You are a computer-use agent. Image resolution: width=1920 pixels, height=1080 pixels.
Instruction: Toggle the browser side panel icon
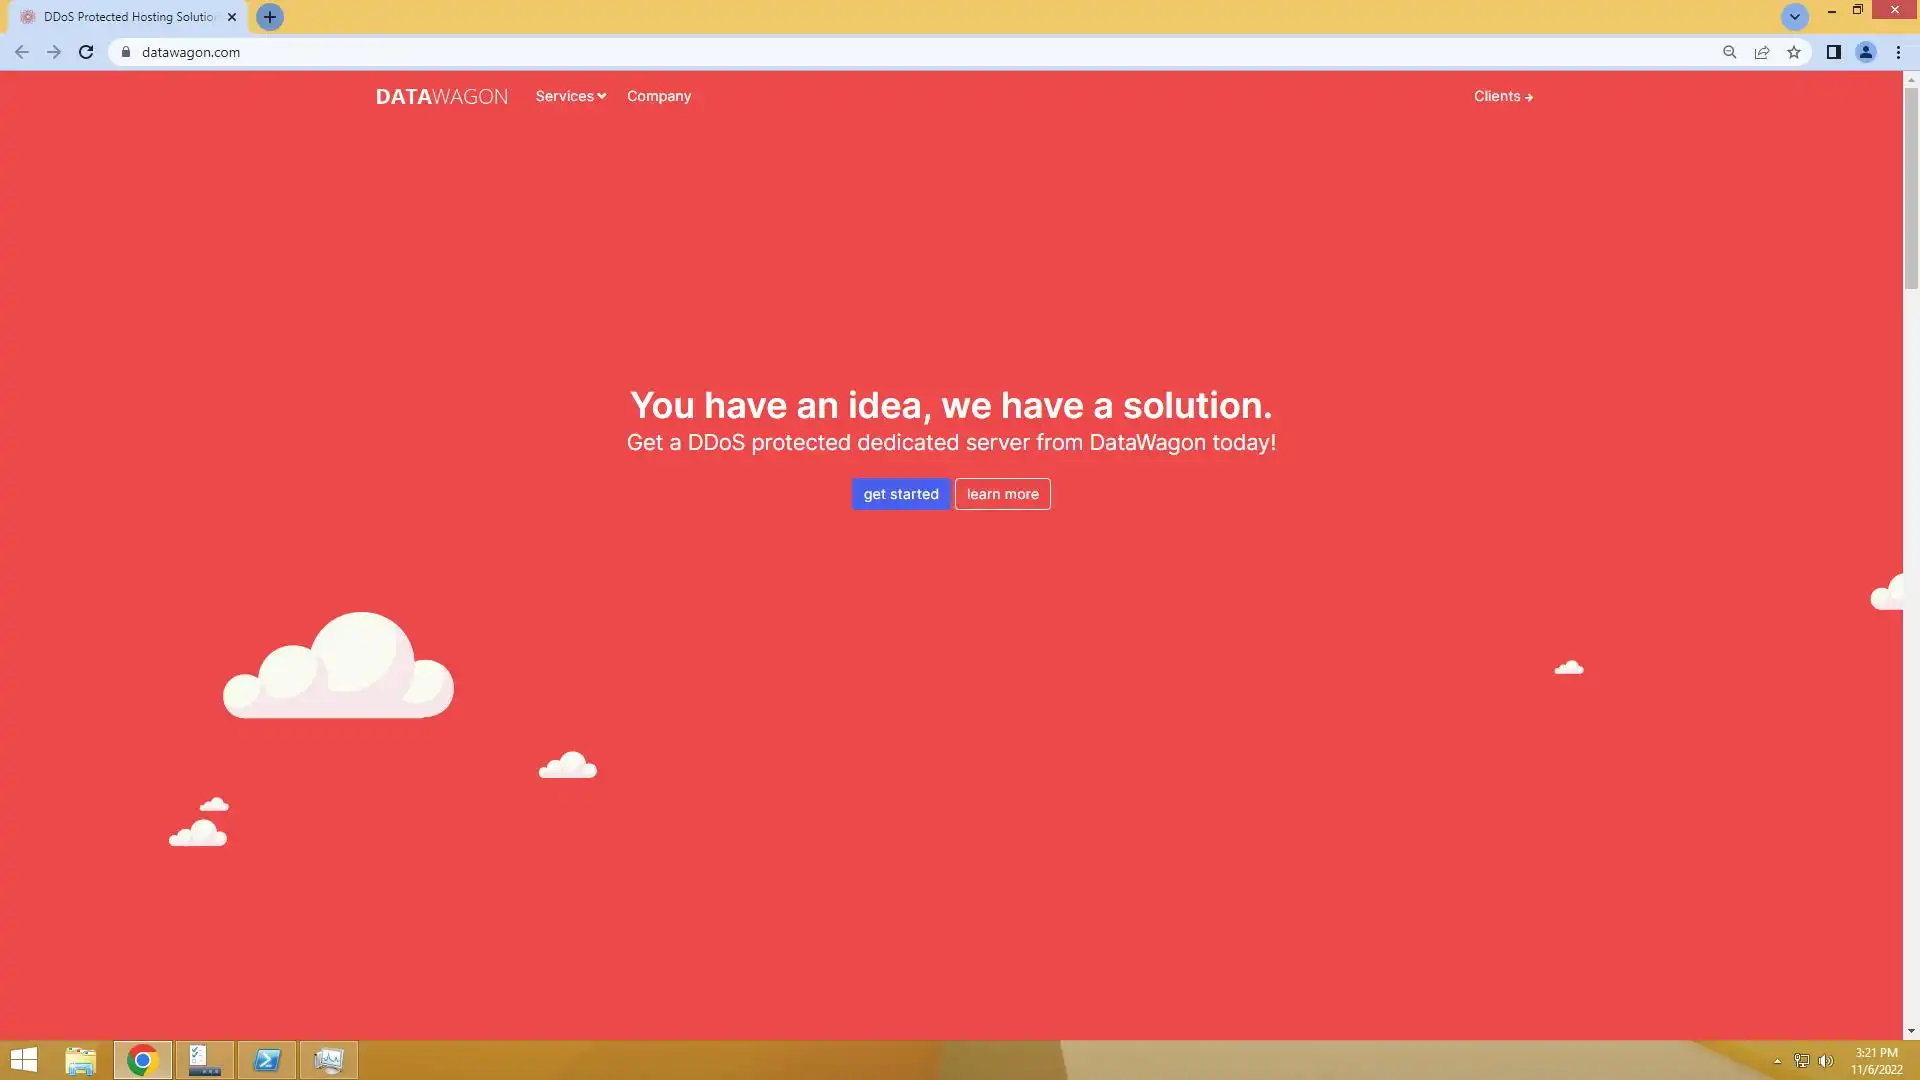click(1833, 52)
